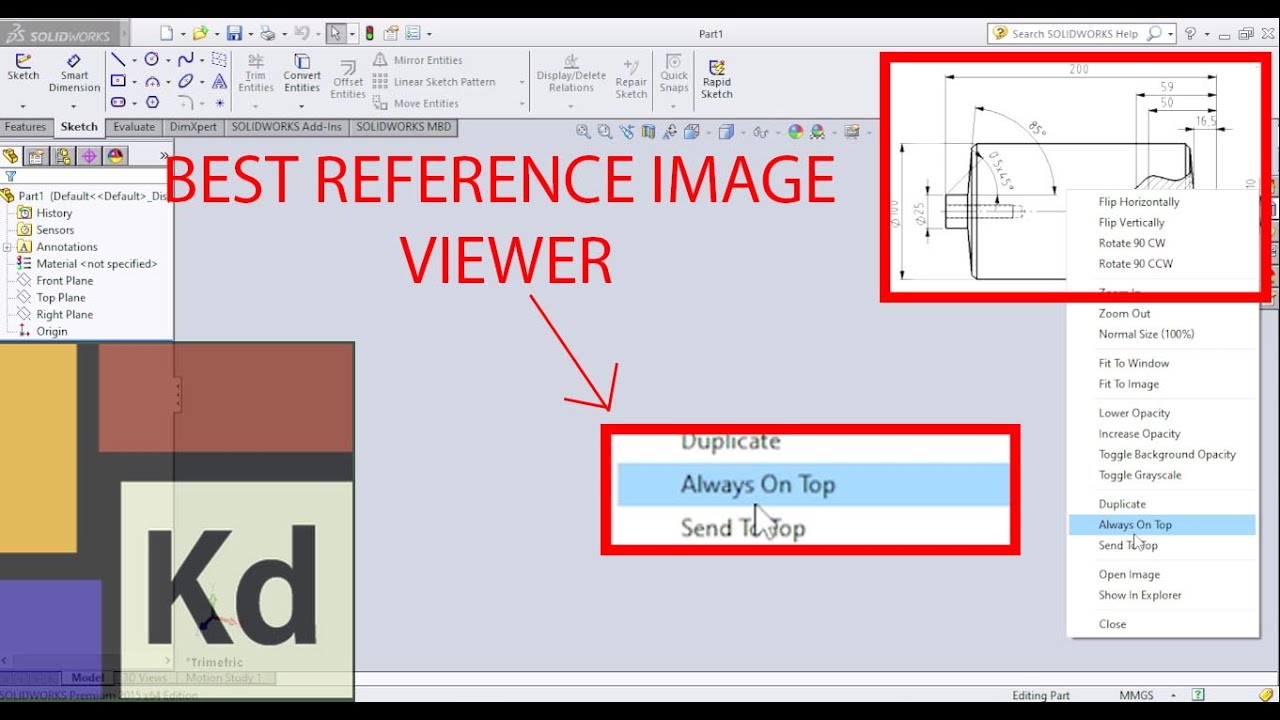Select Always On Top menu entry

click(x=1162, y=524)
